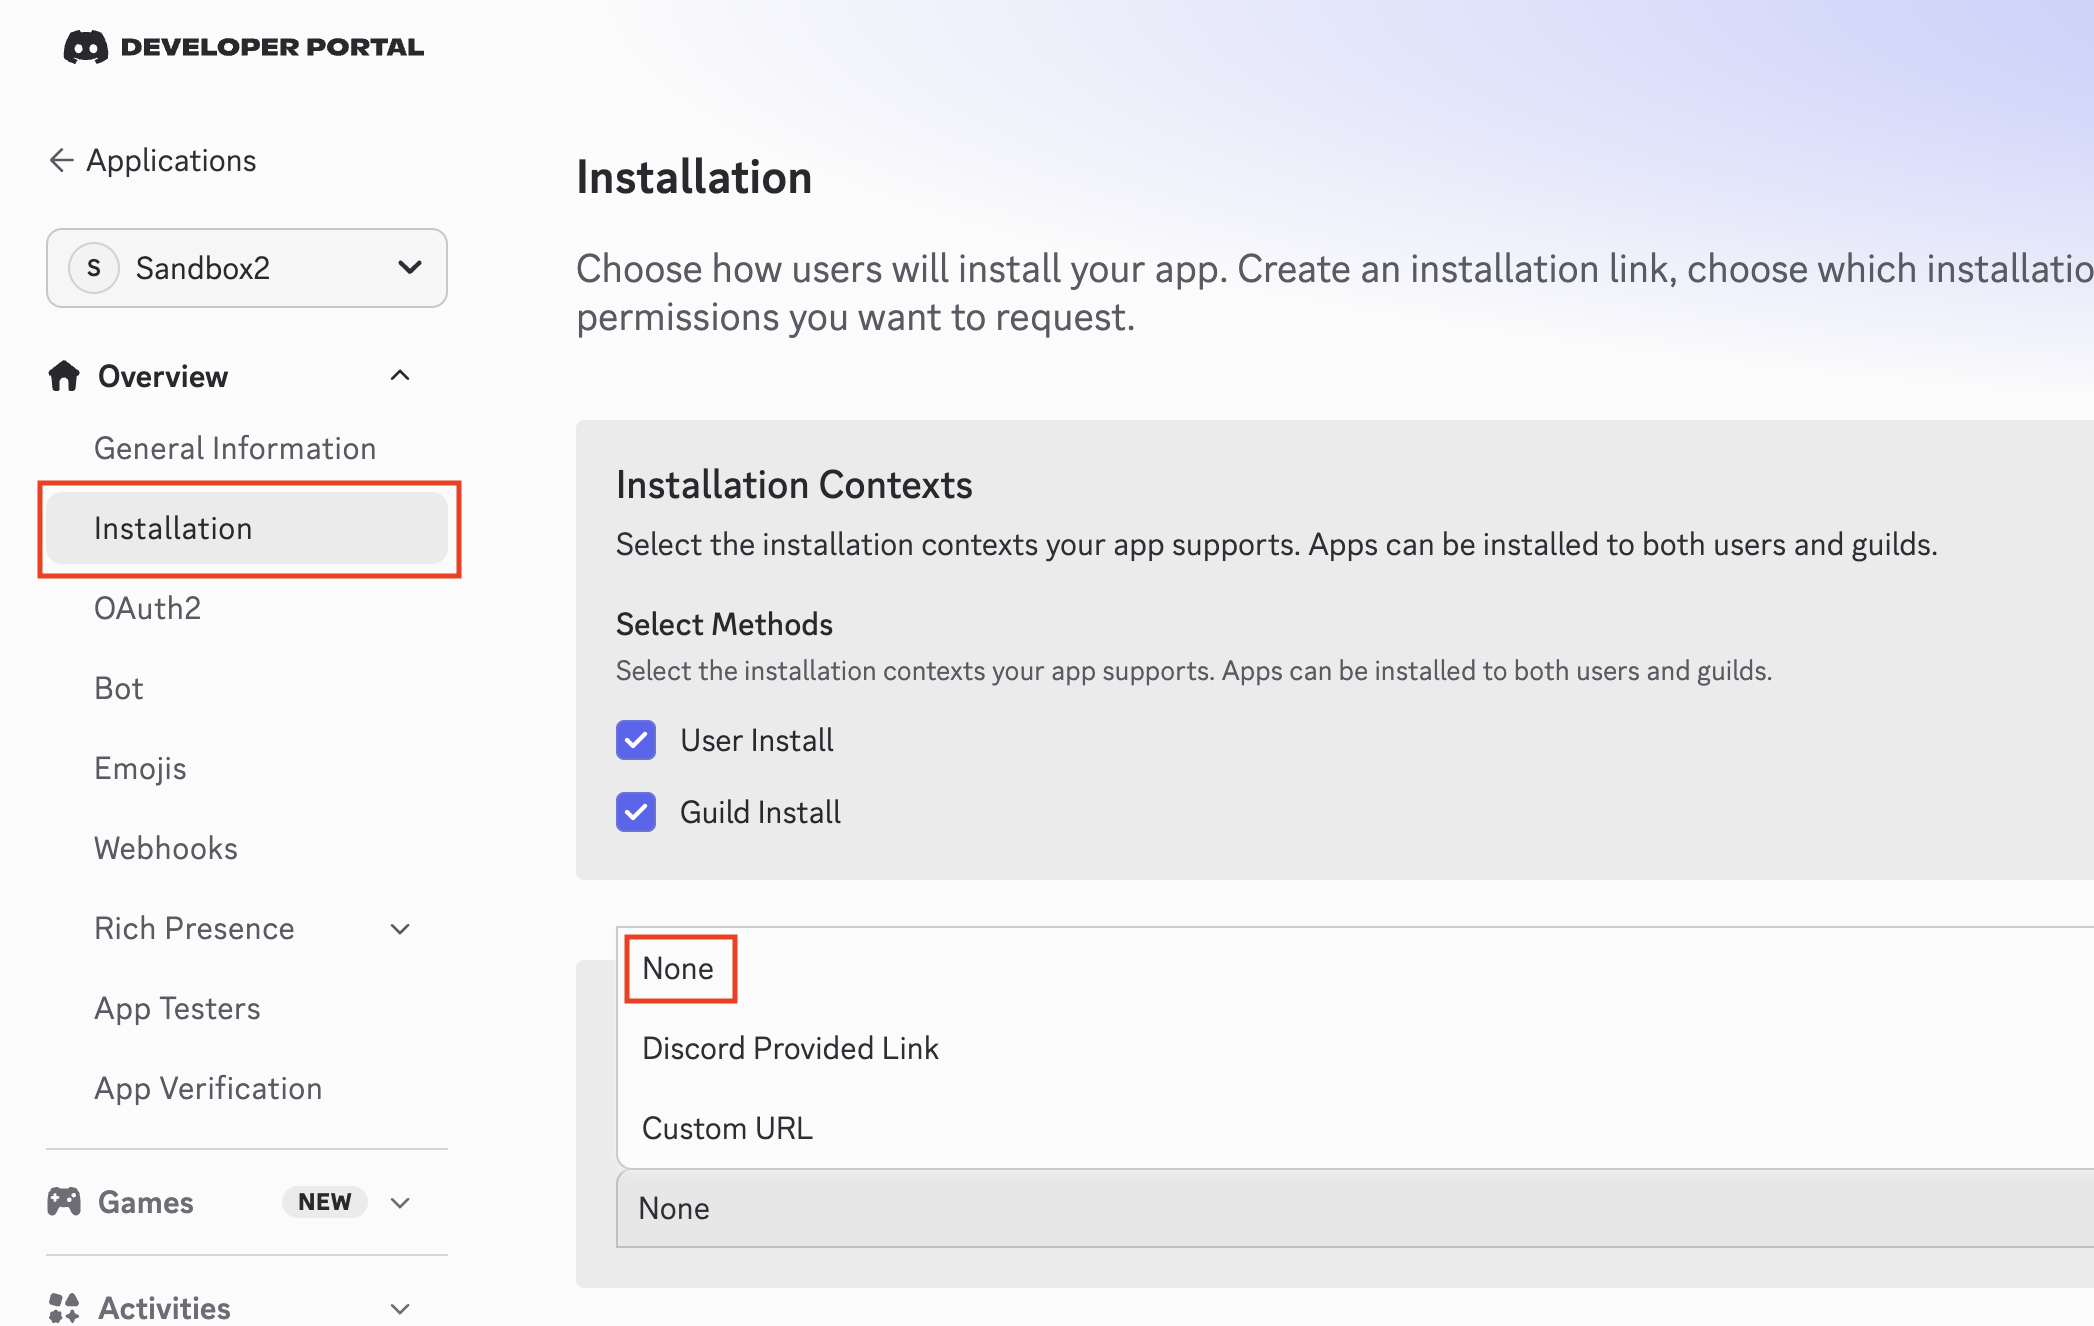Collapse the Overview section chevron
2094x1326 pixels.
[400, 376]
